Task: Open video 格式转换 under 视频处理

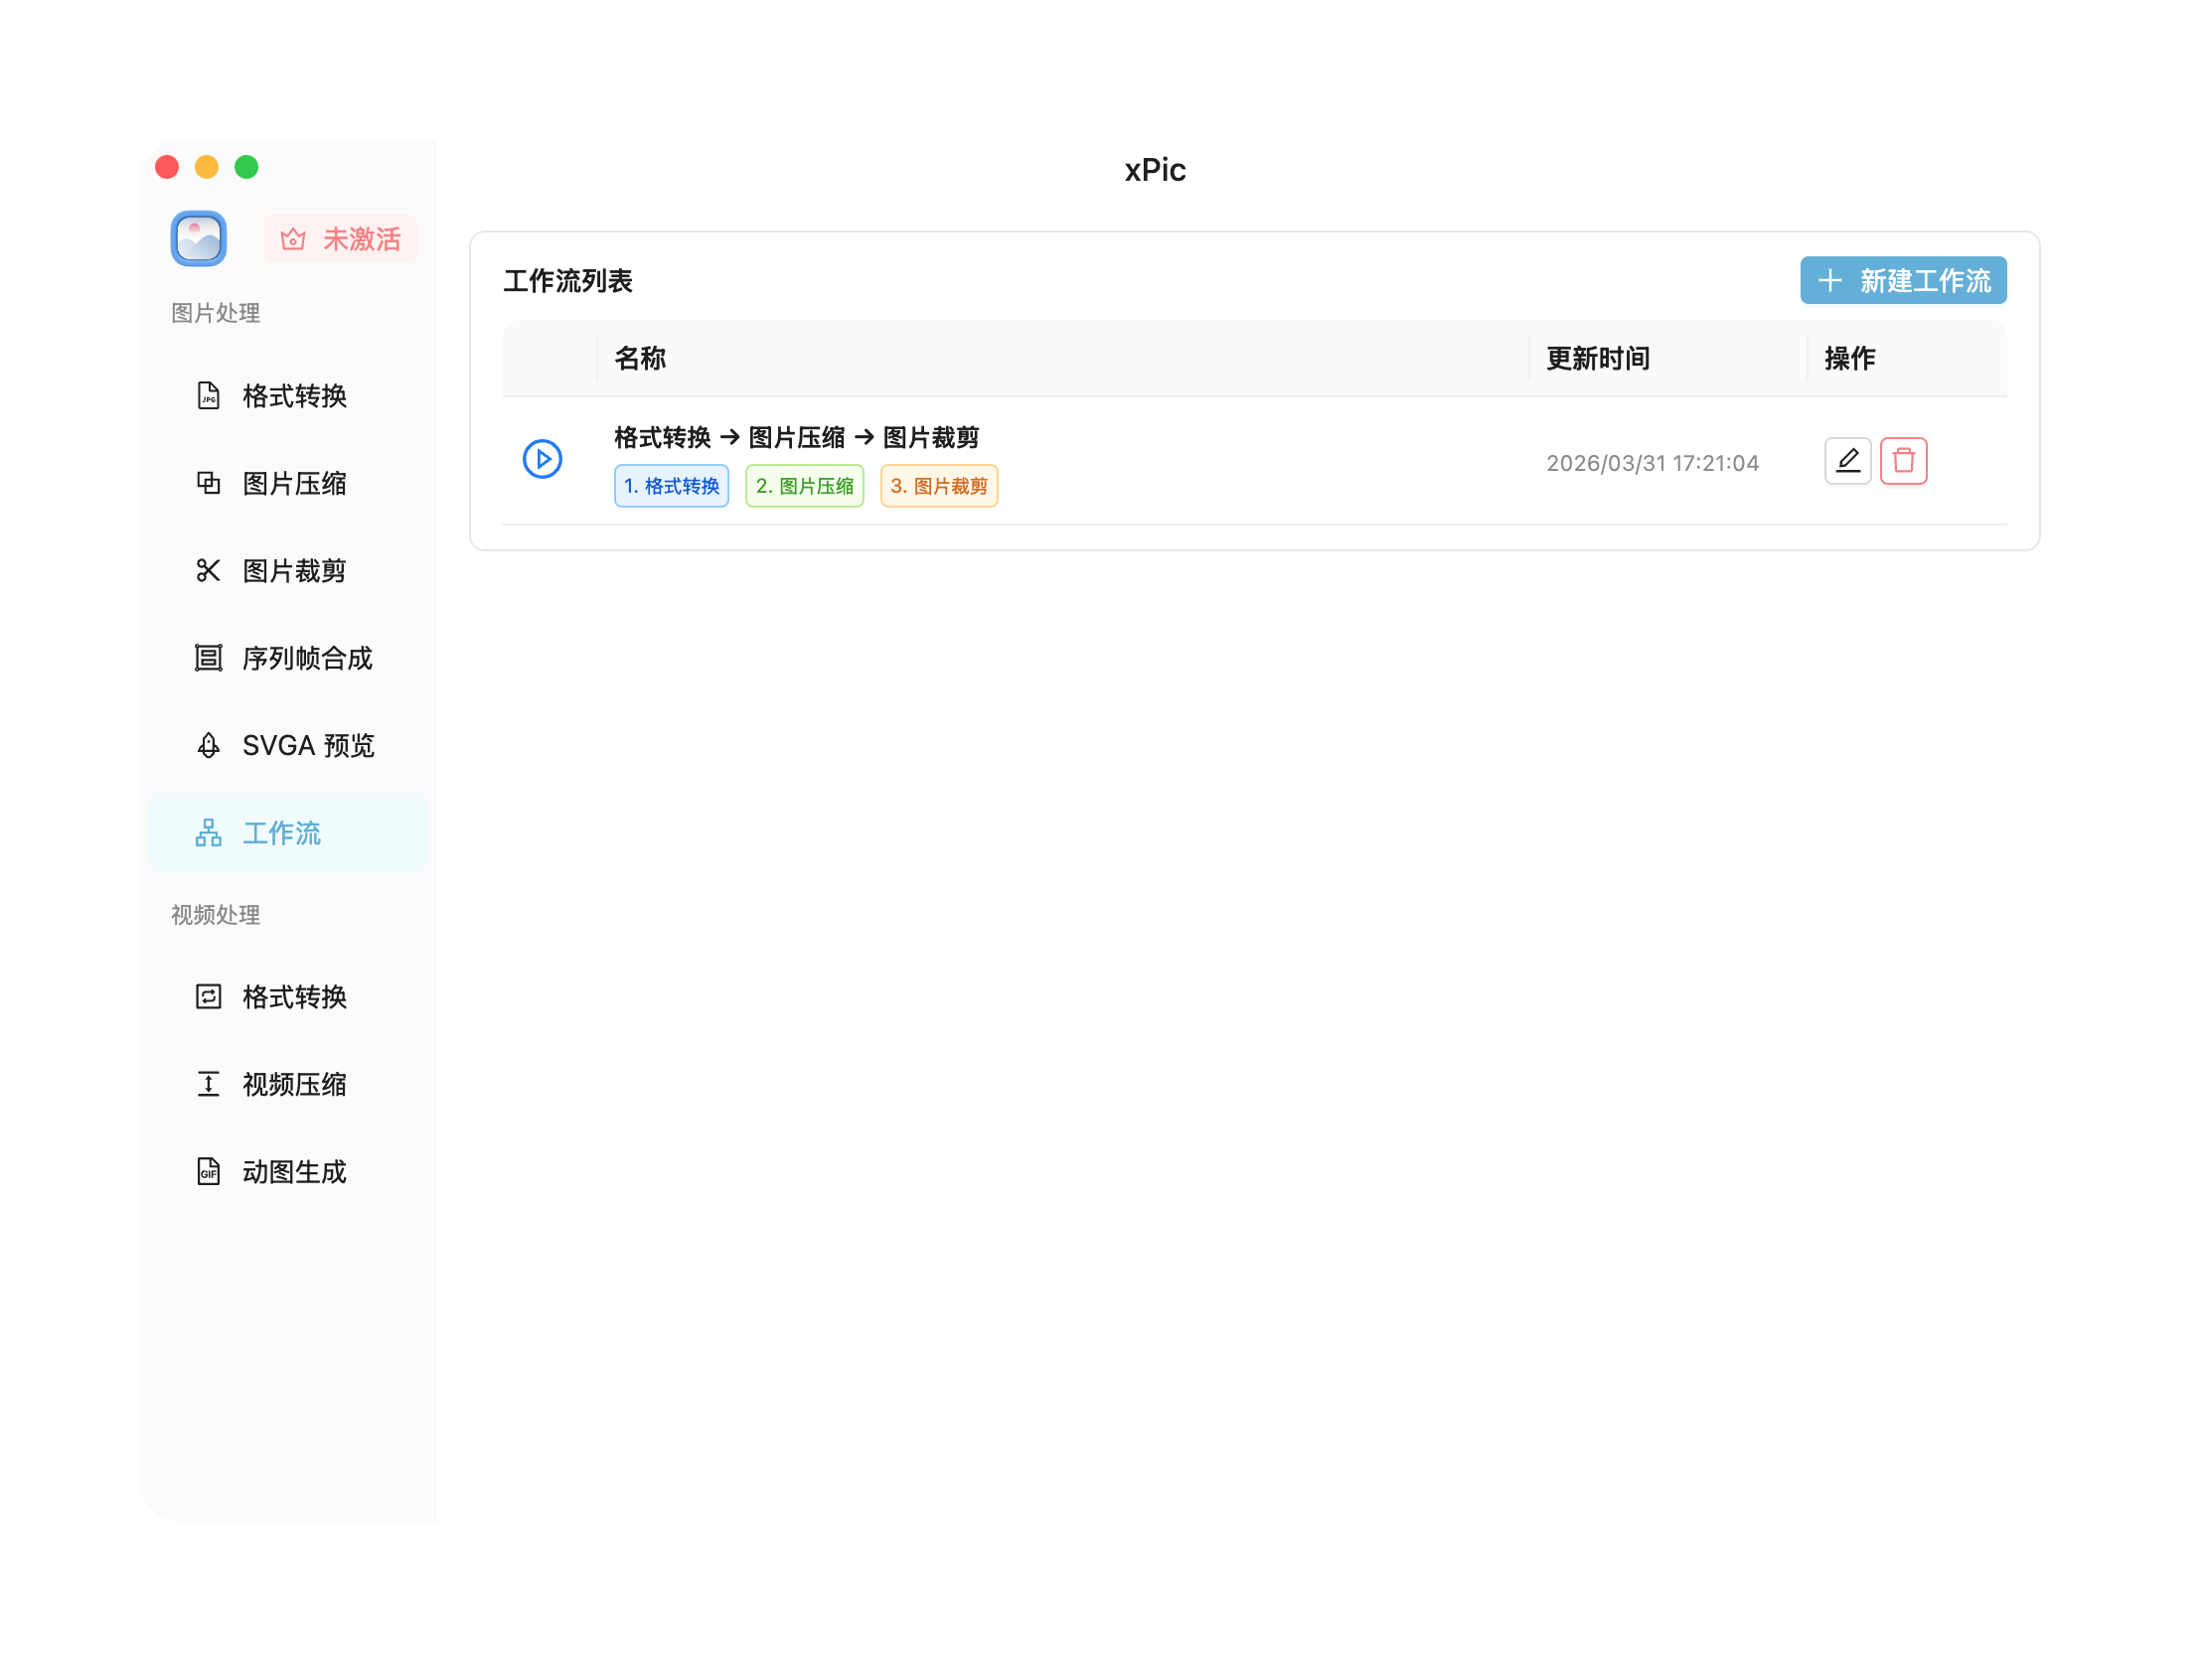Action: [293, 997]
